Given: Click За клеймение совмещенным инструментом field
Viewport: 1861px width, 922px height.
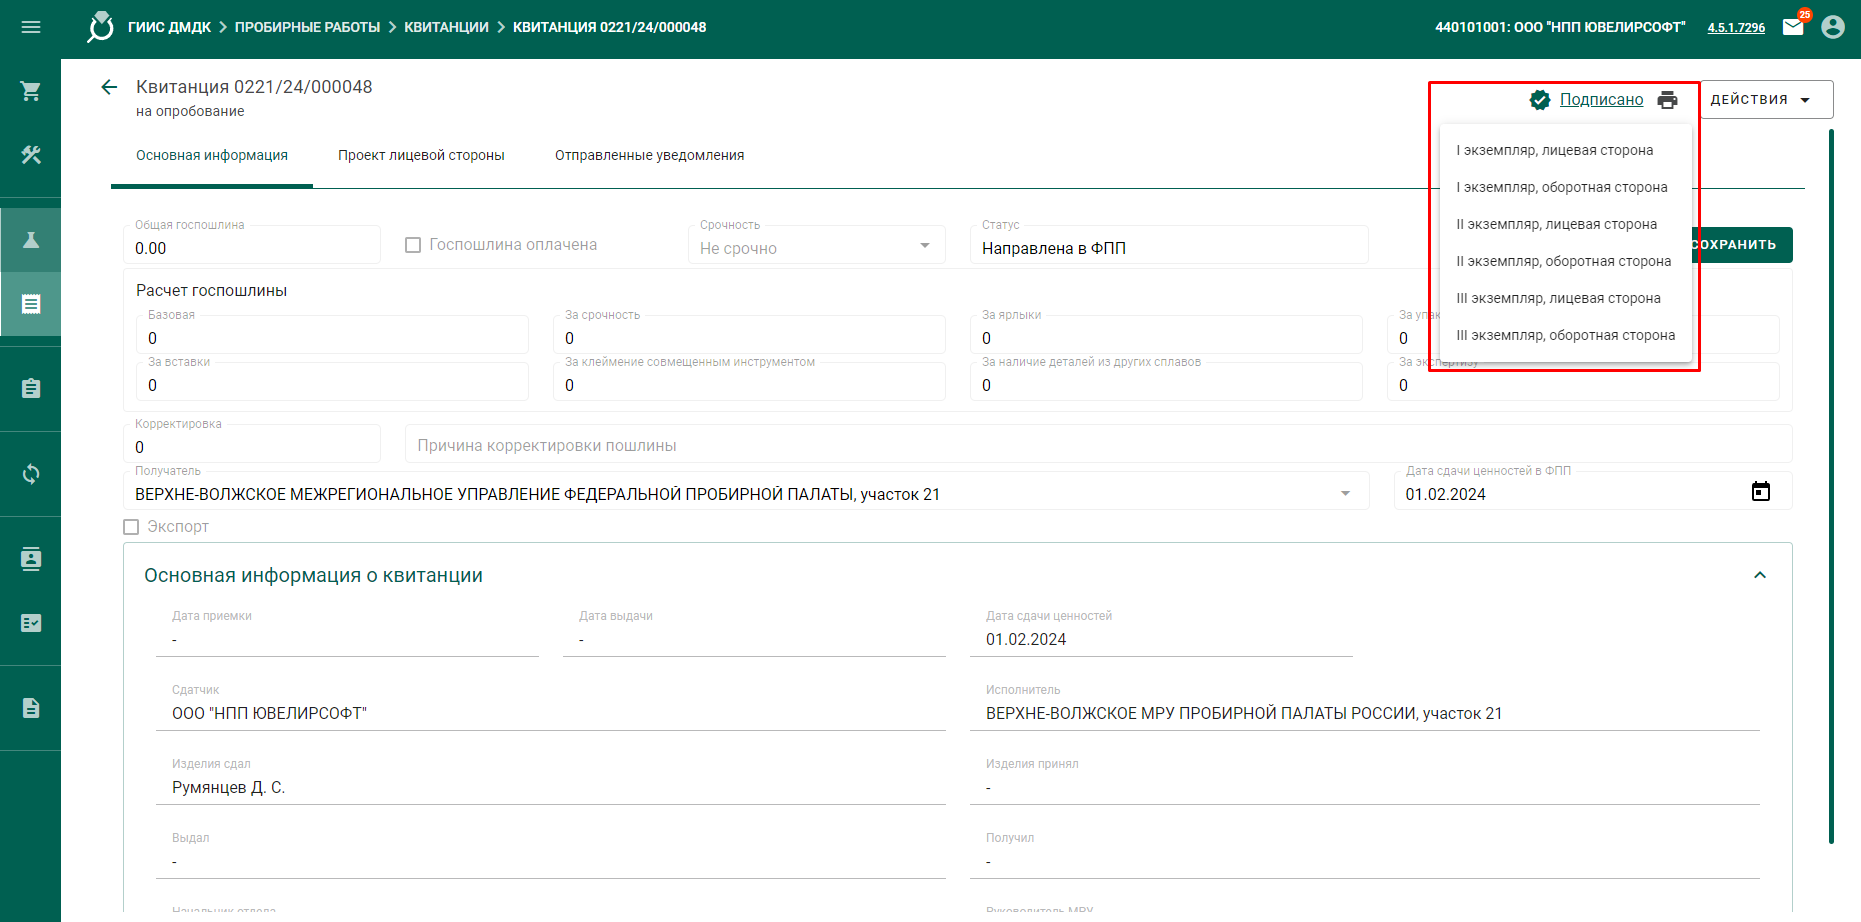Looking at the screenshot, I should pyautogui.click(x=749, y=382).
